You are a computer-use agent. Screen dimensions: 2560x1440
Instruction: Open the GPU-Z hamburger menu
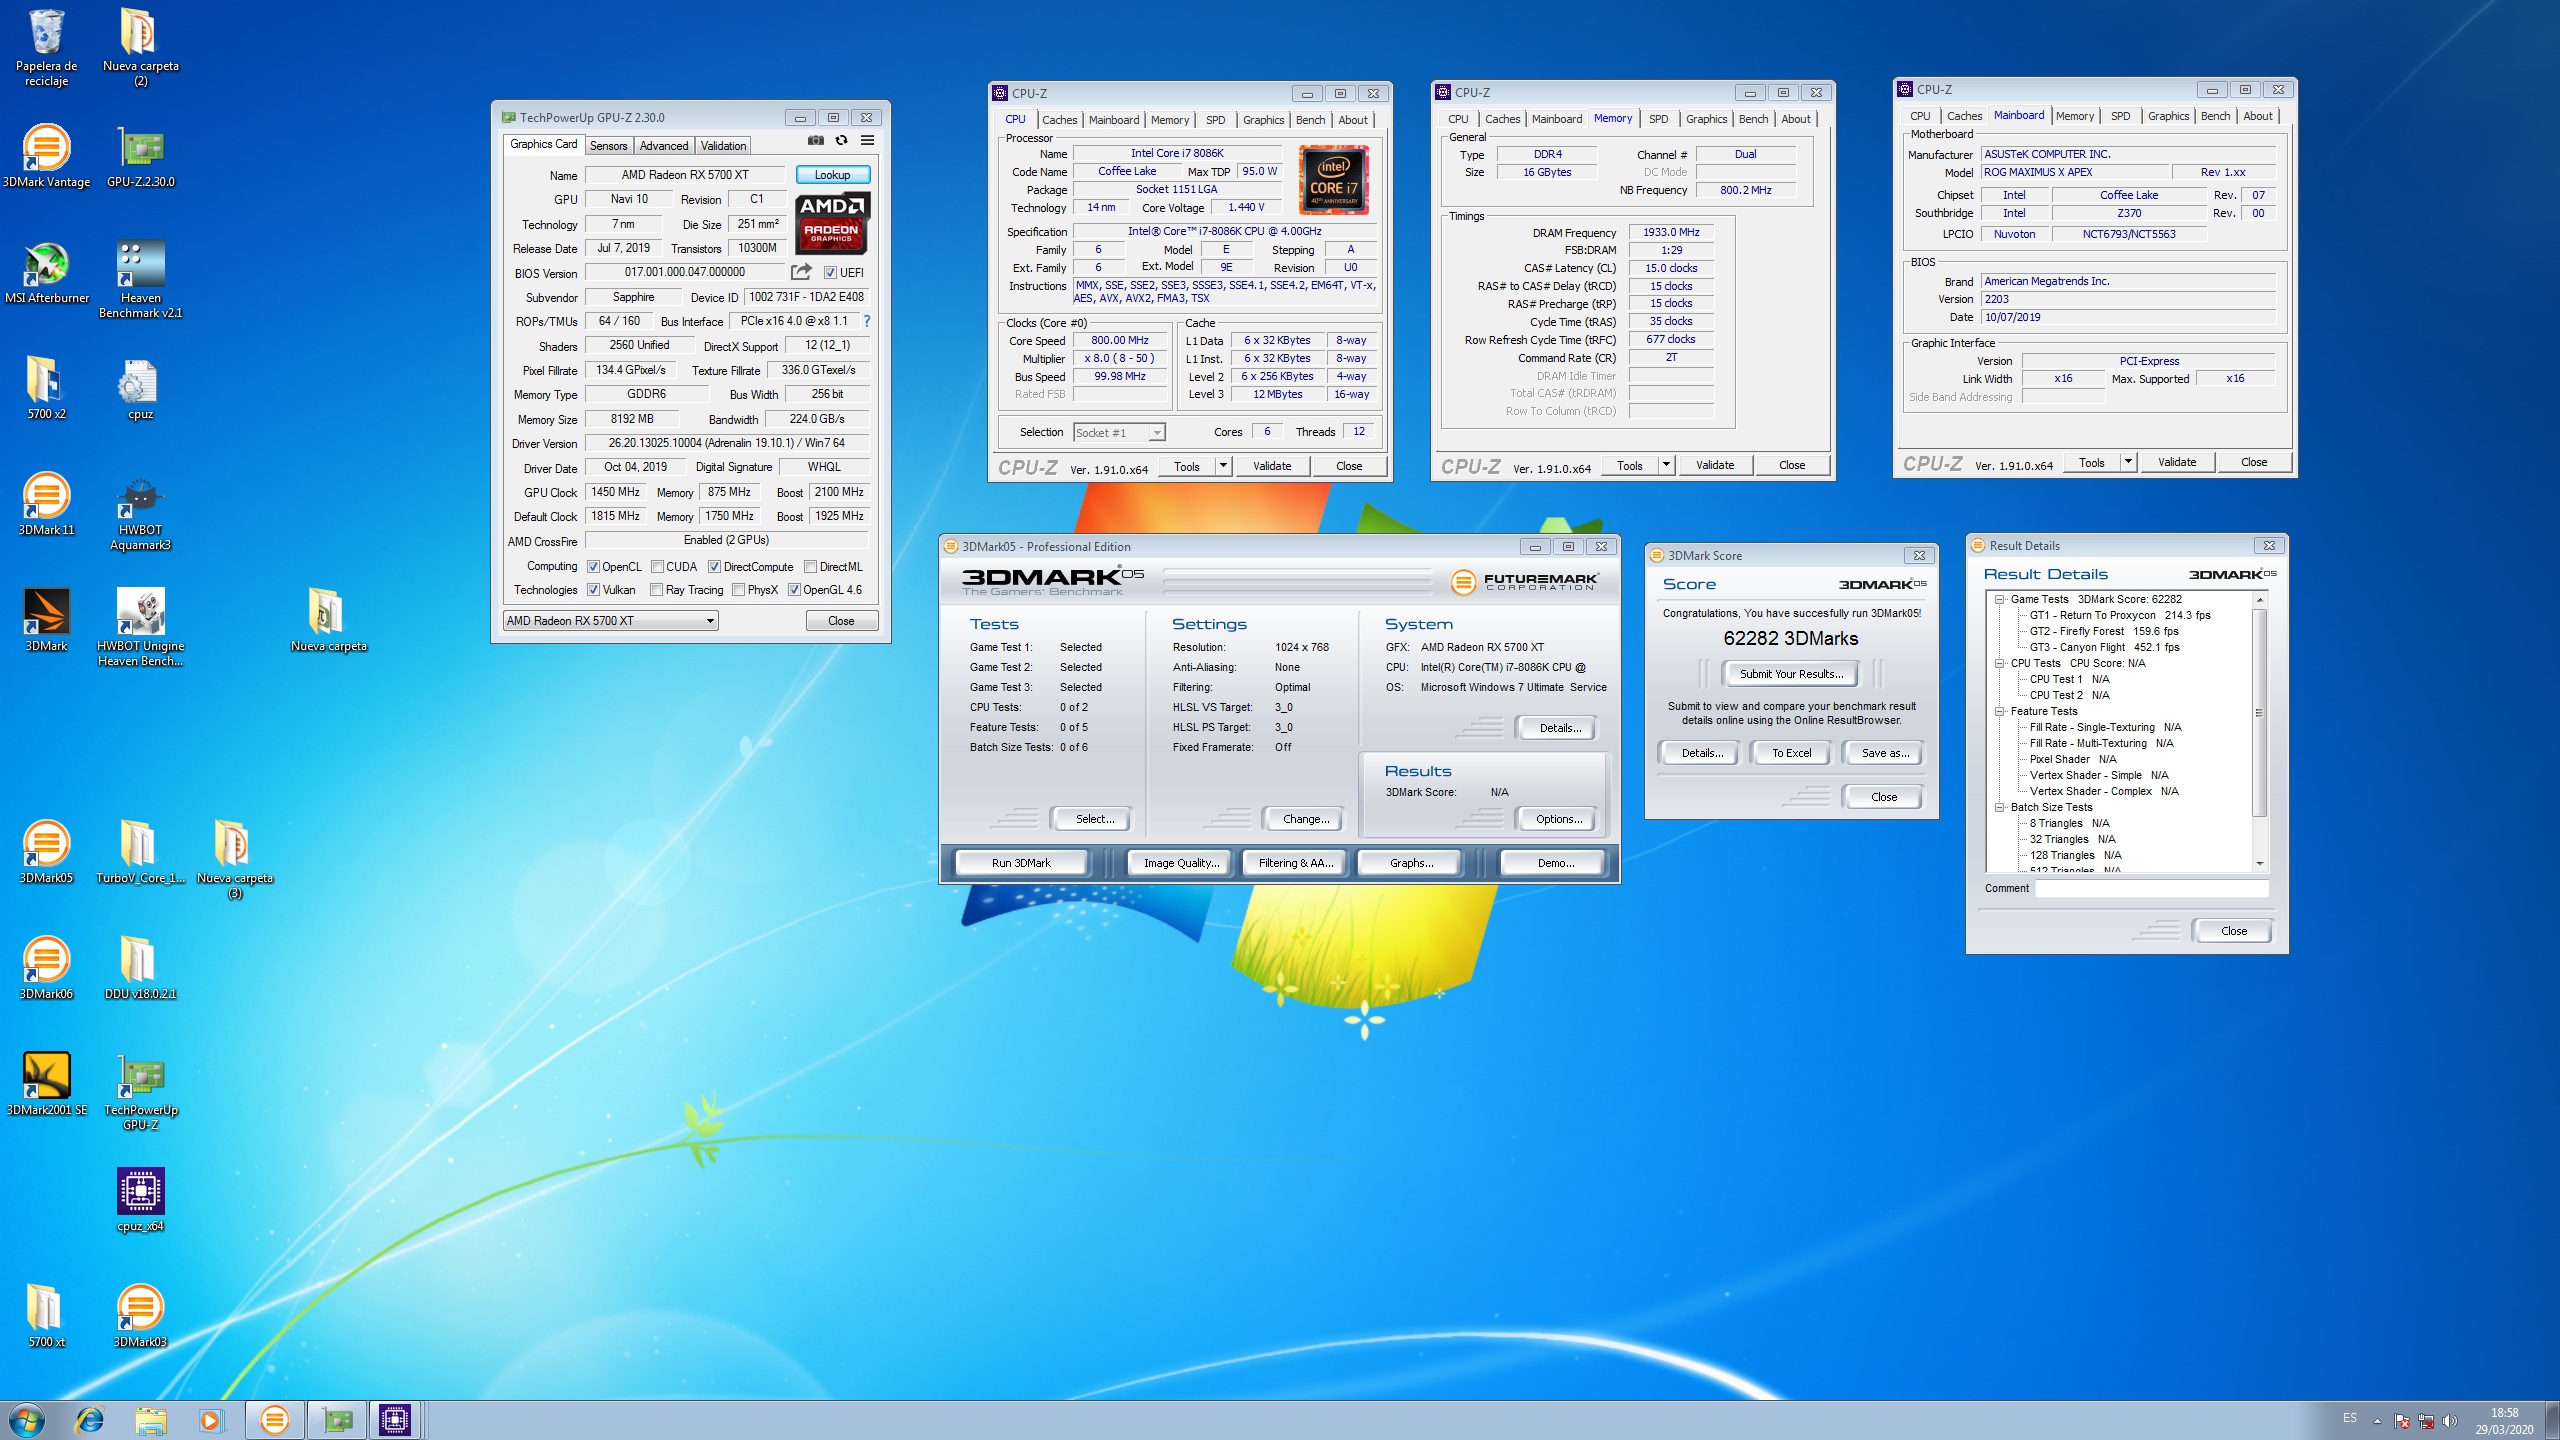pos(868,141)
